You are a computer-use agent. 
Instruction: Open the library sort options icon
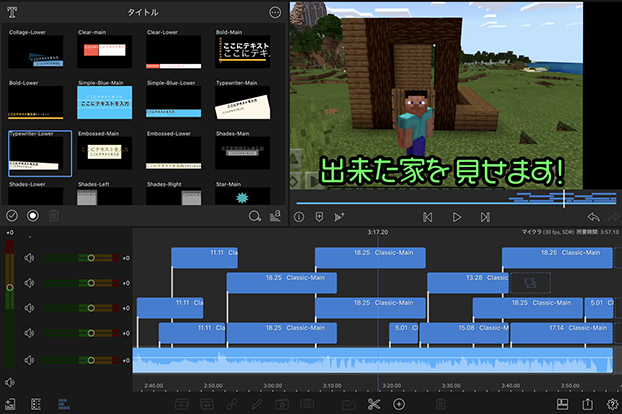[275, 216]
